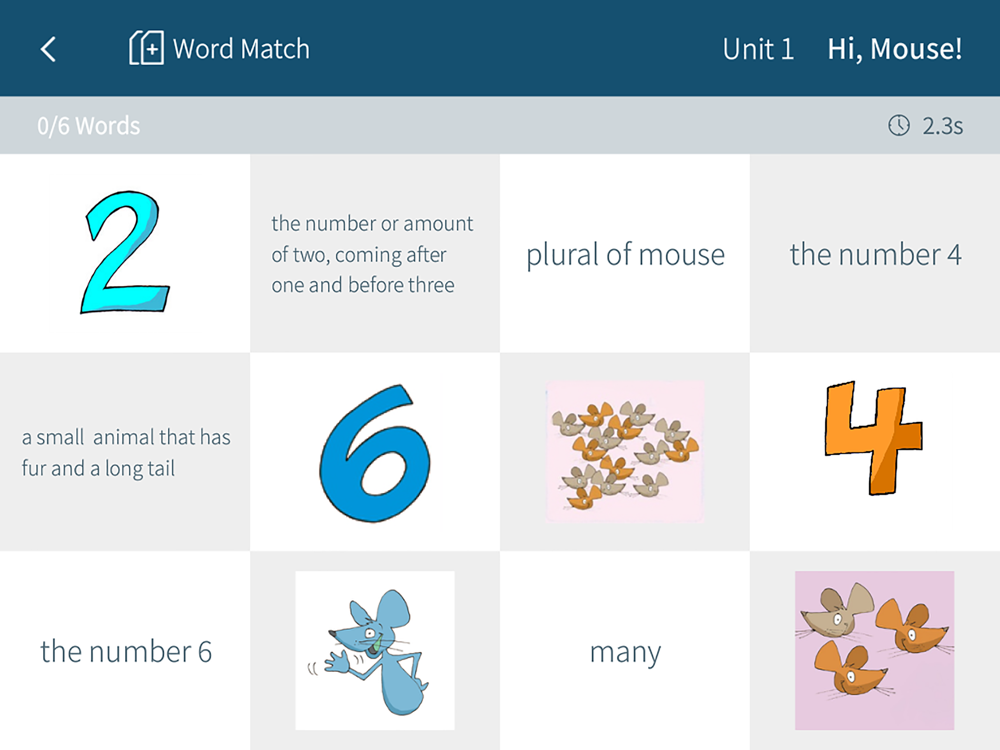The height and width of the screenshot is (750, 1000).
Task: Tap the clock timer icon
Action: pos(899,126)
